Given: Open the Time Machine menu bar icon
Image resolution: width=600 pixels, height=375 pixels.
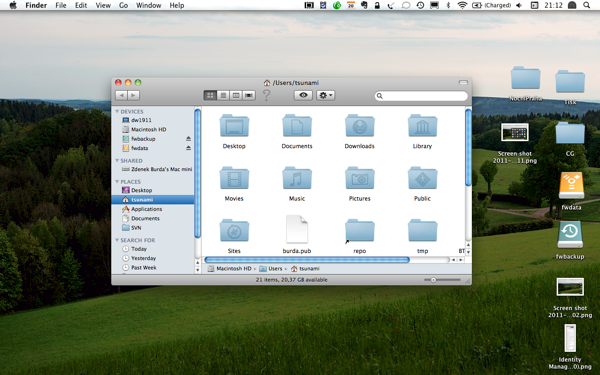Looking at the screenshot, I should coord(420,5).
